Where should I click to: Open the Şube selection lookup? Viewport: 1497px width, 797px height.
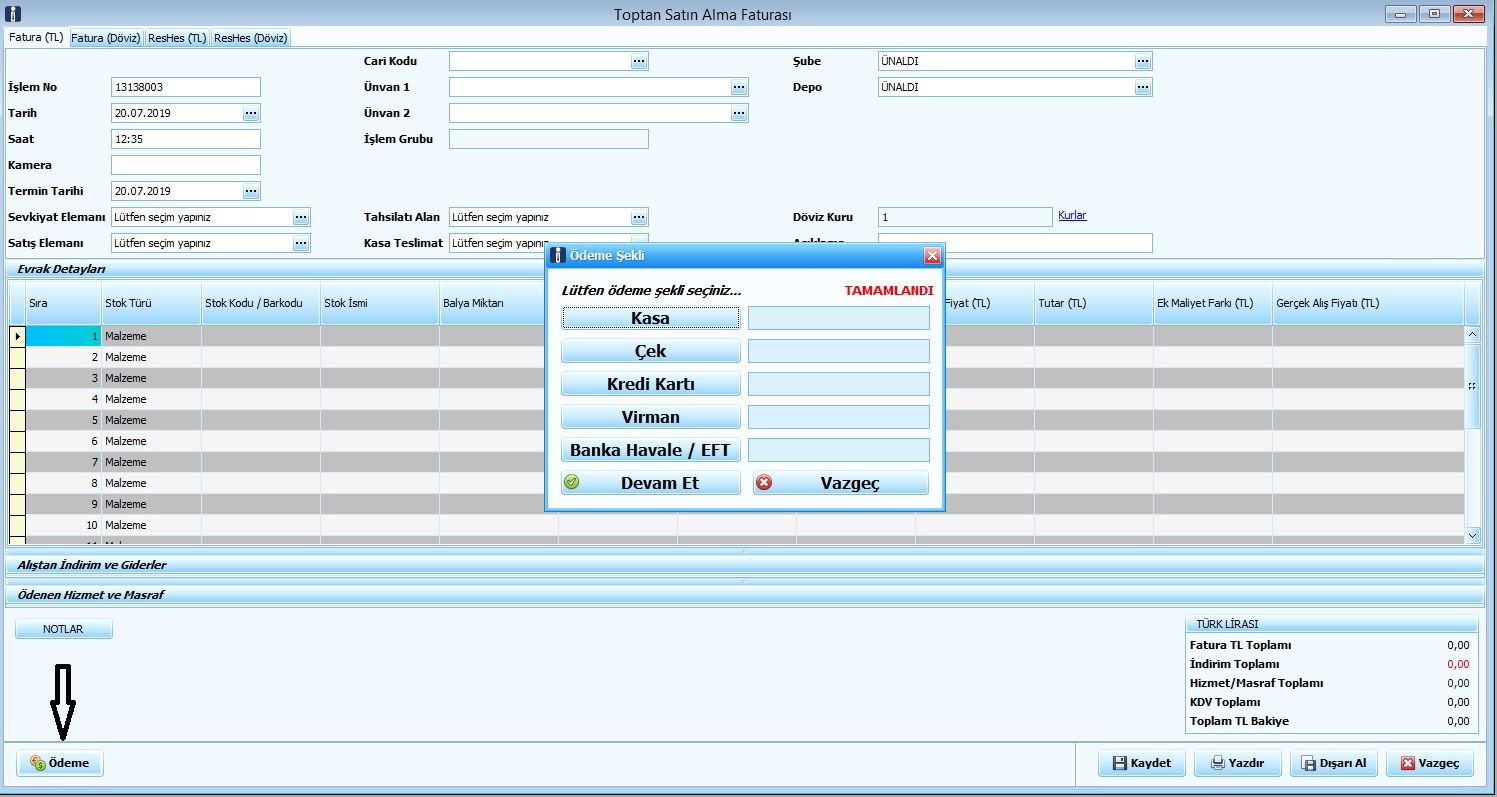click(x=1143, y=61)
